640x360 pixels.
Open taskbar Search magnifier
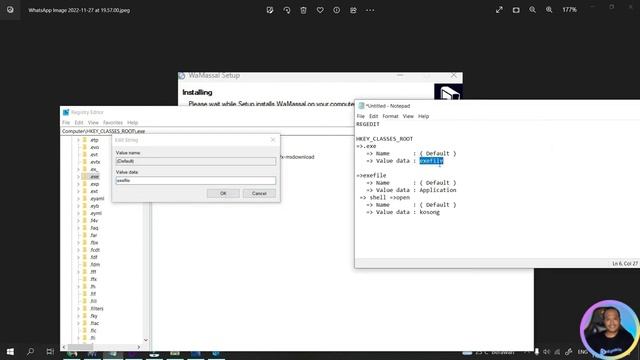click(x=30, y=351)
